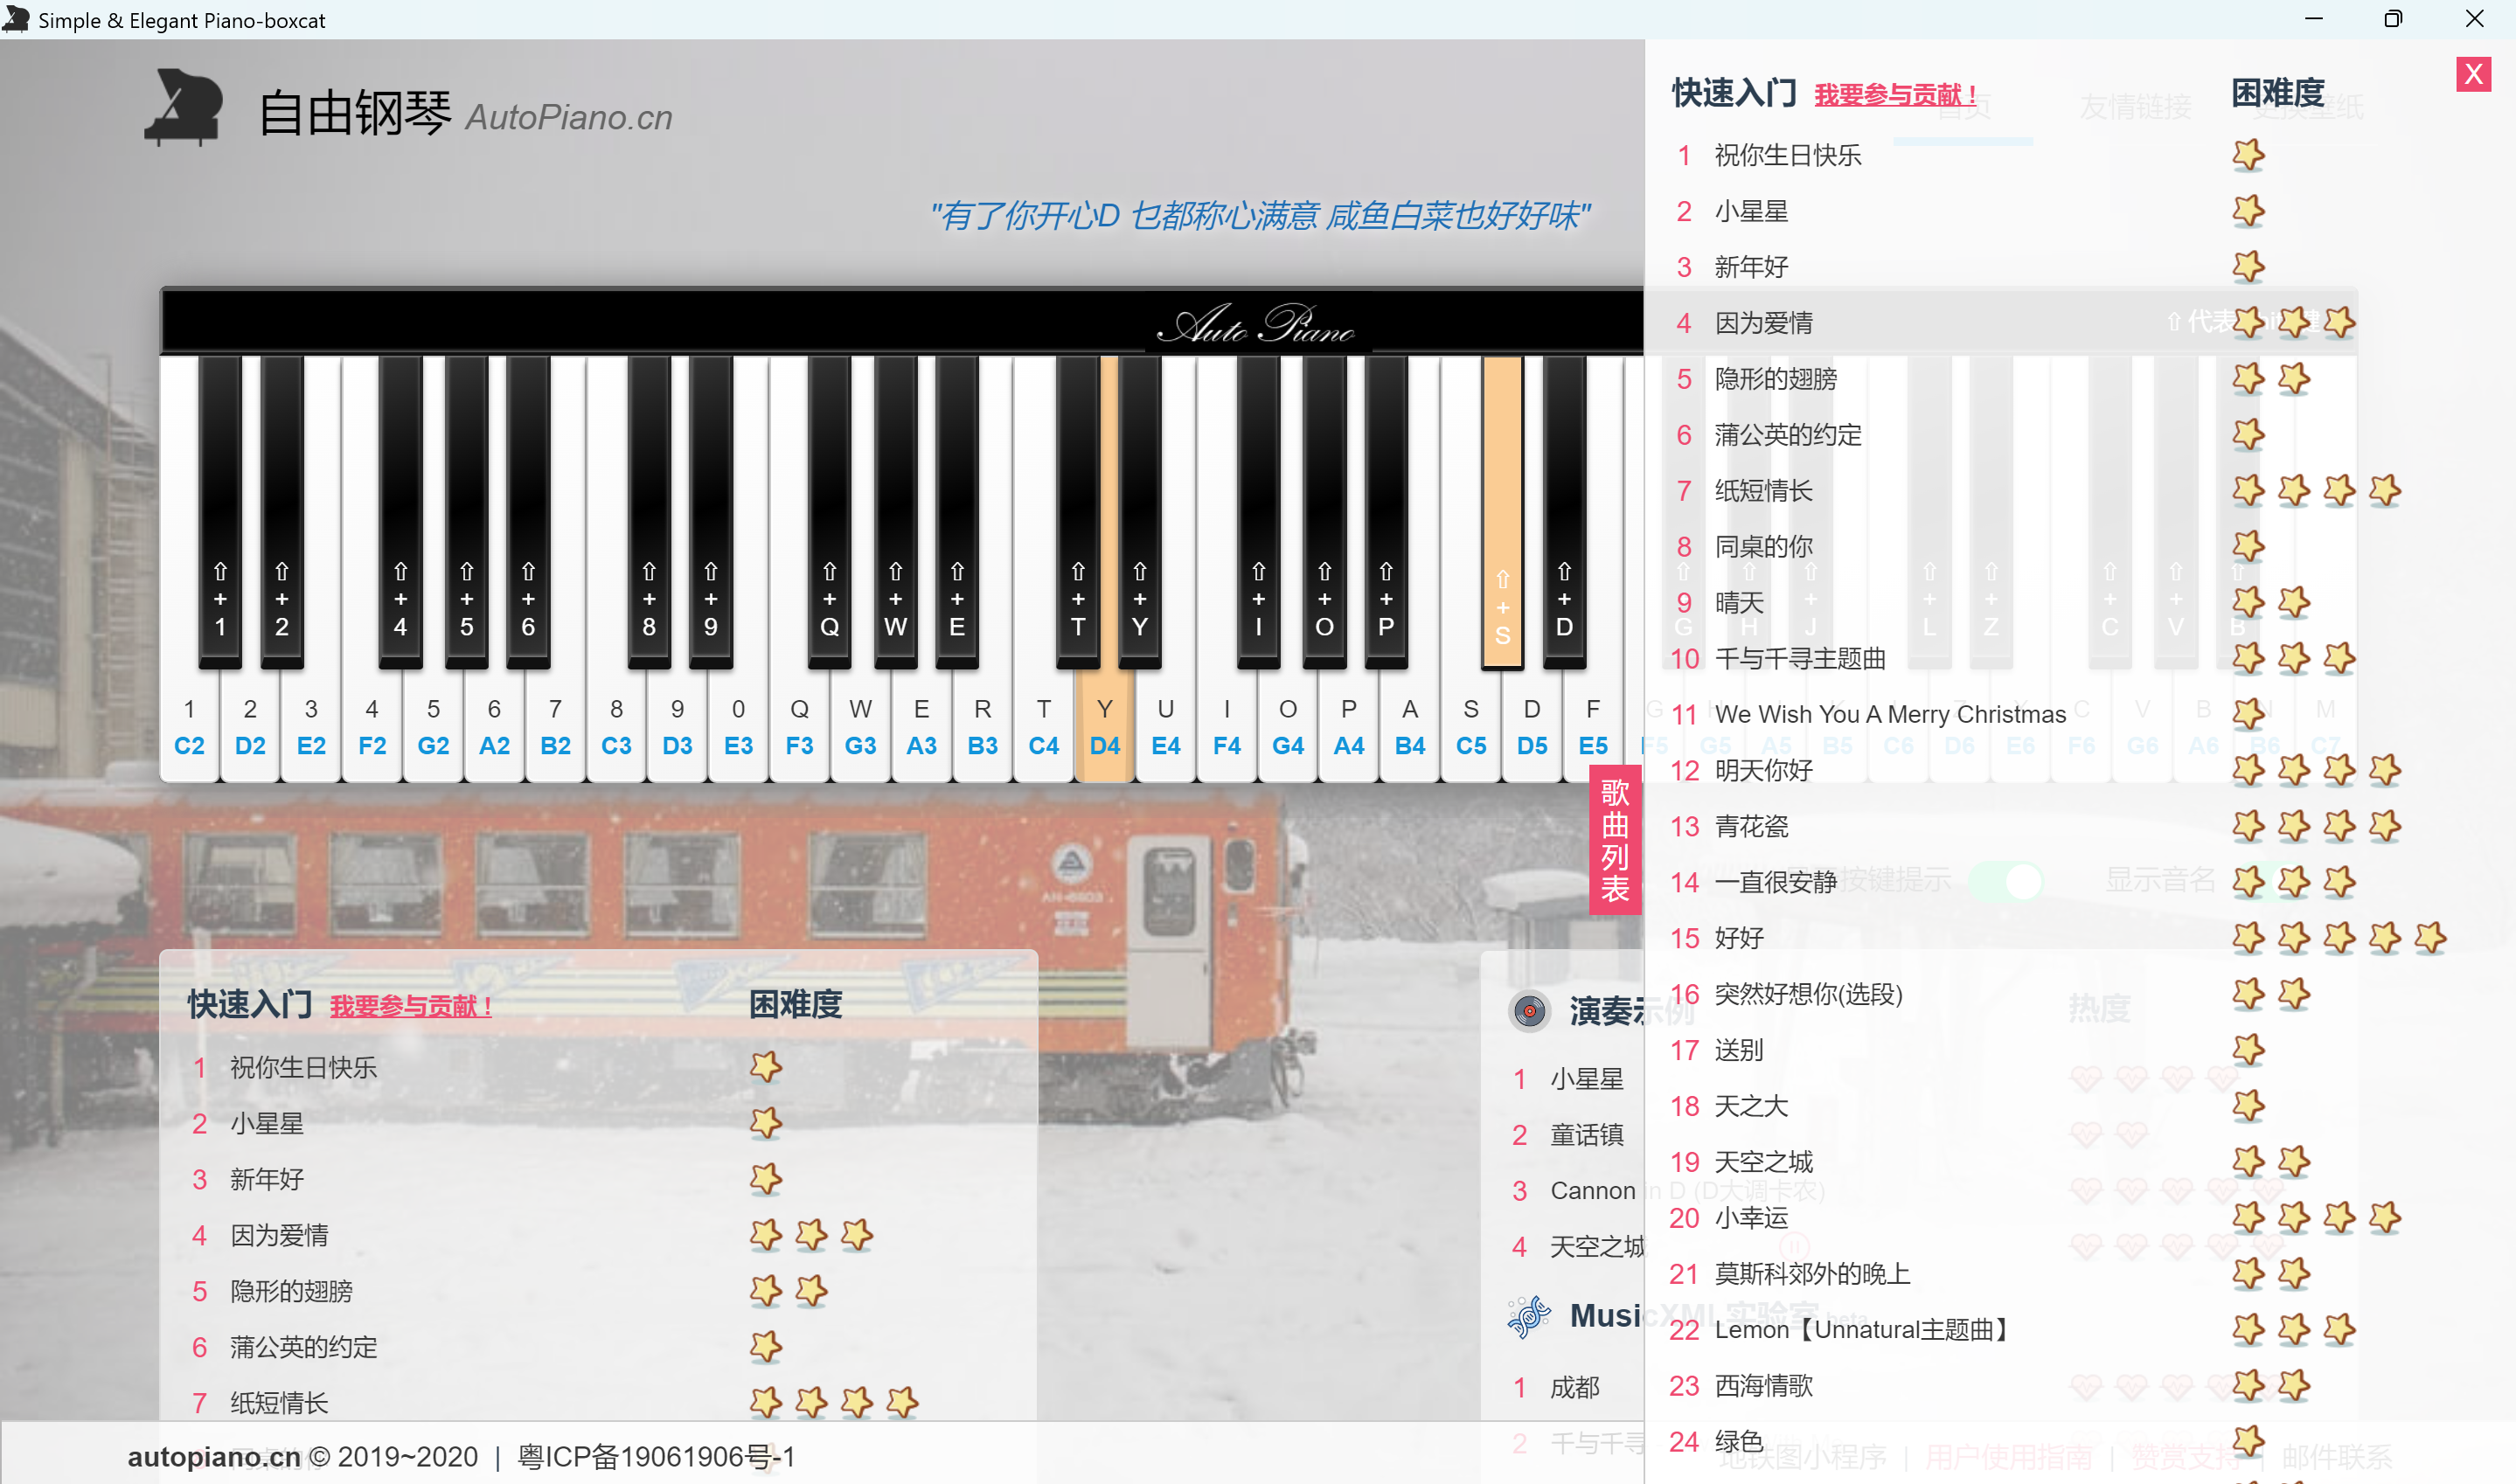
Task: Open 童话镇 in the 演奏示例 list
Action: click(1586, 1135)
